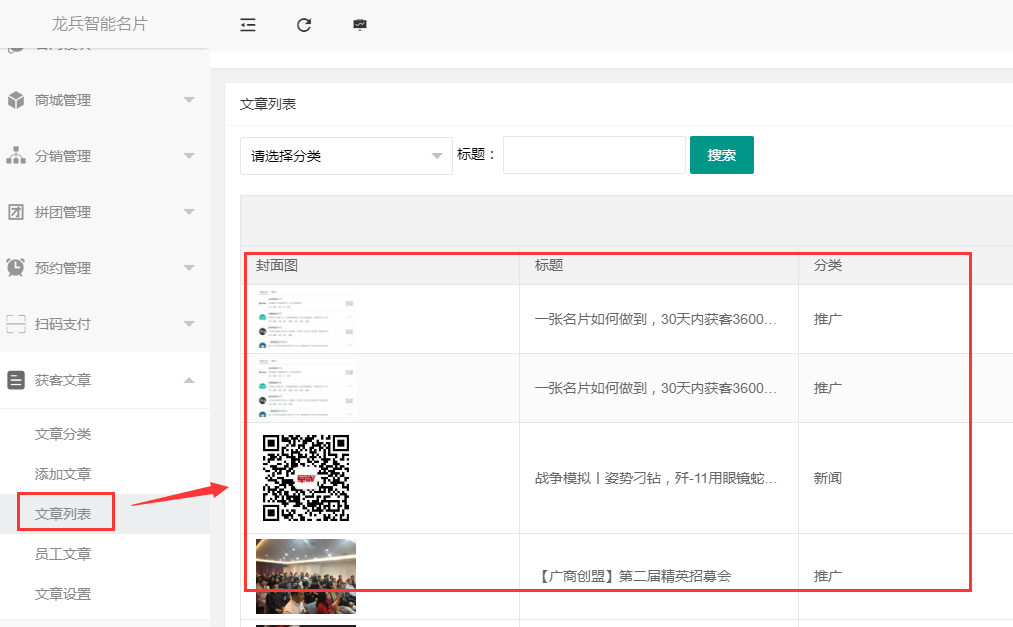1013x627 pixels.
Task: Click the refresh icon in top bar
Action: [x=304, y=25]
